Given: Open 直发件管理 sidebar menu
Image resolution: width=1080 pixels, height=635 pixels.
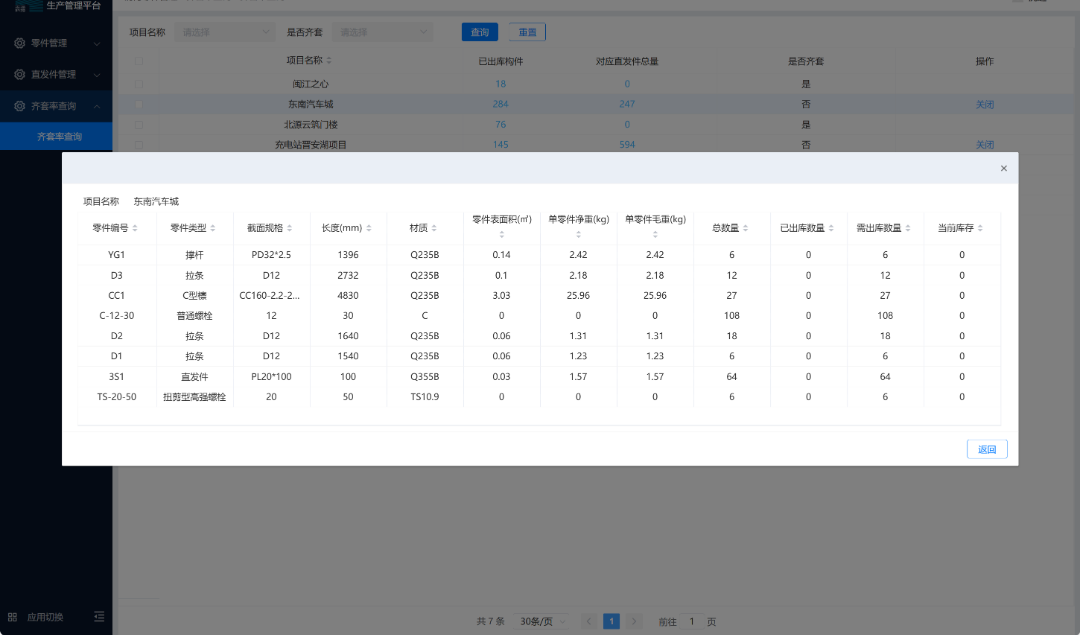Looking at the screenshot, I should click(56, 75).
